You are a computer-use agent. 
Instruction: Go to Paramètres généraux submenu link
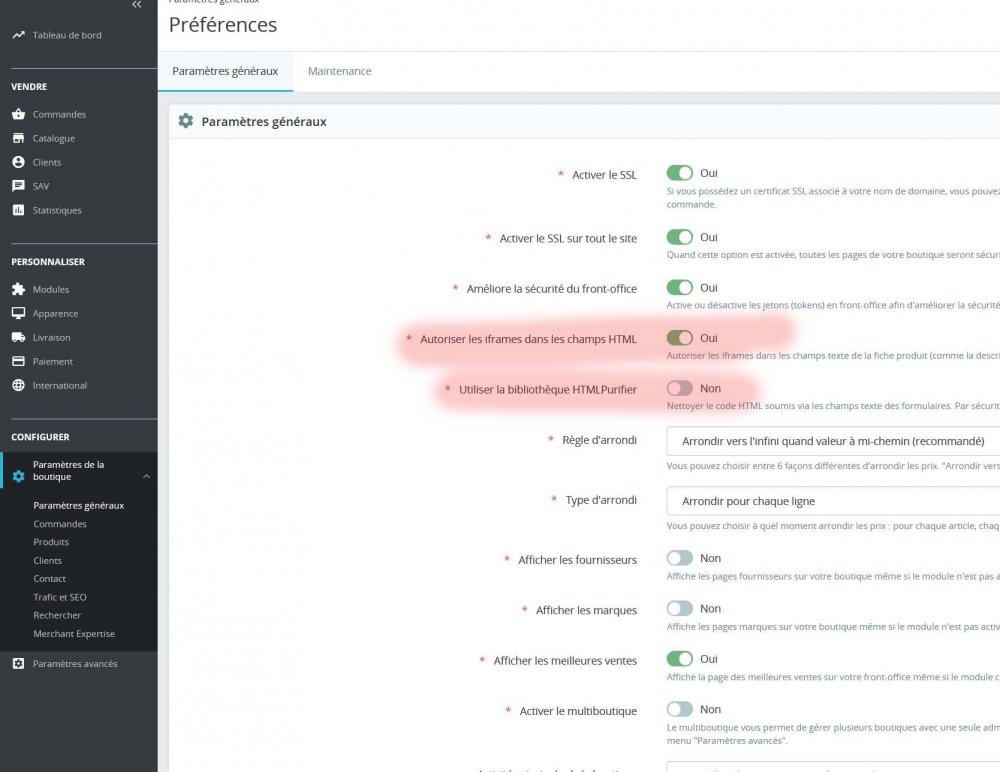(78, 505)
